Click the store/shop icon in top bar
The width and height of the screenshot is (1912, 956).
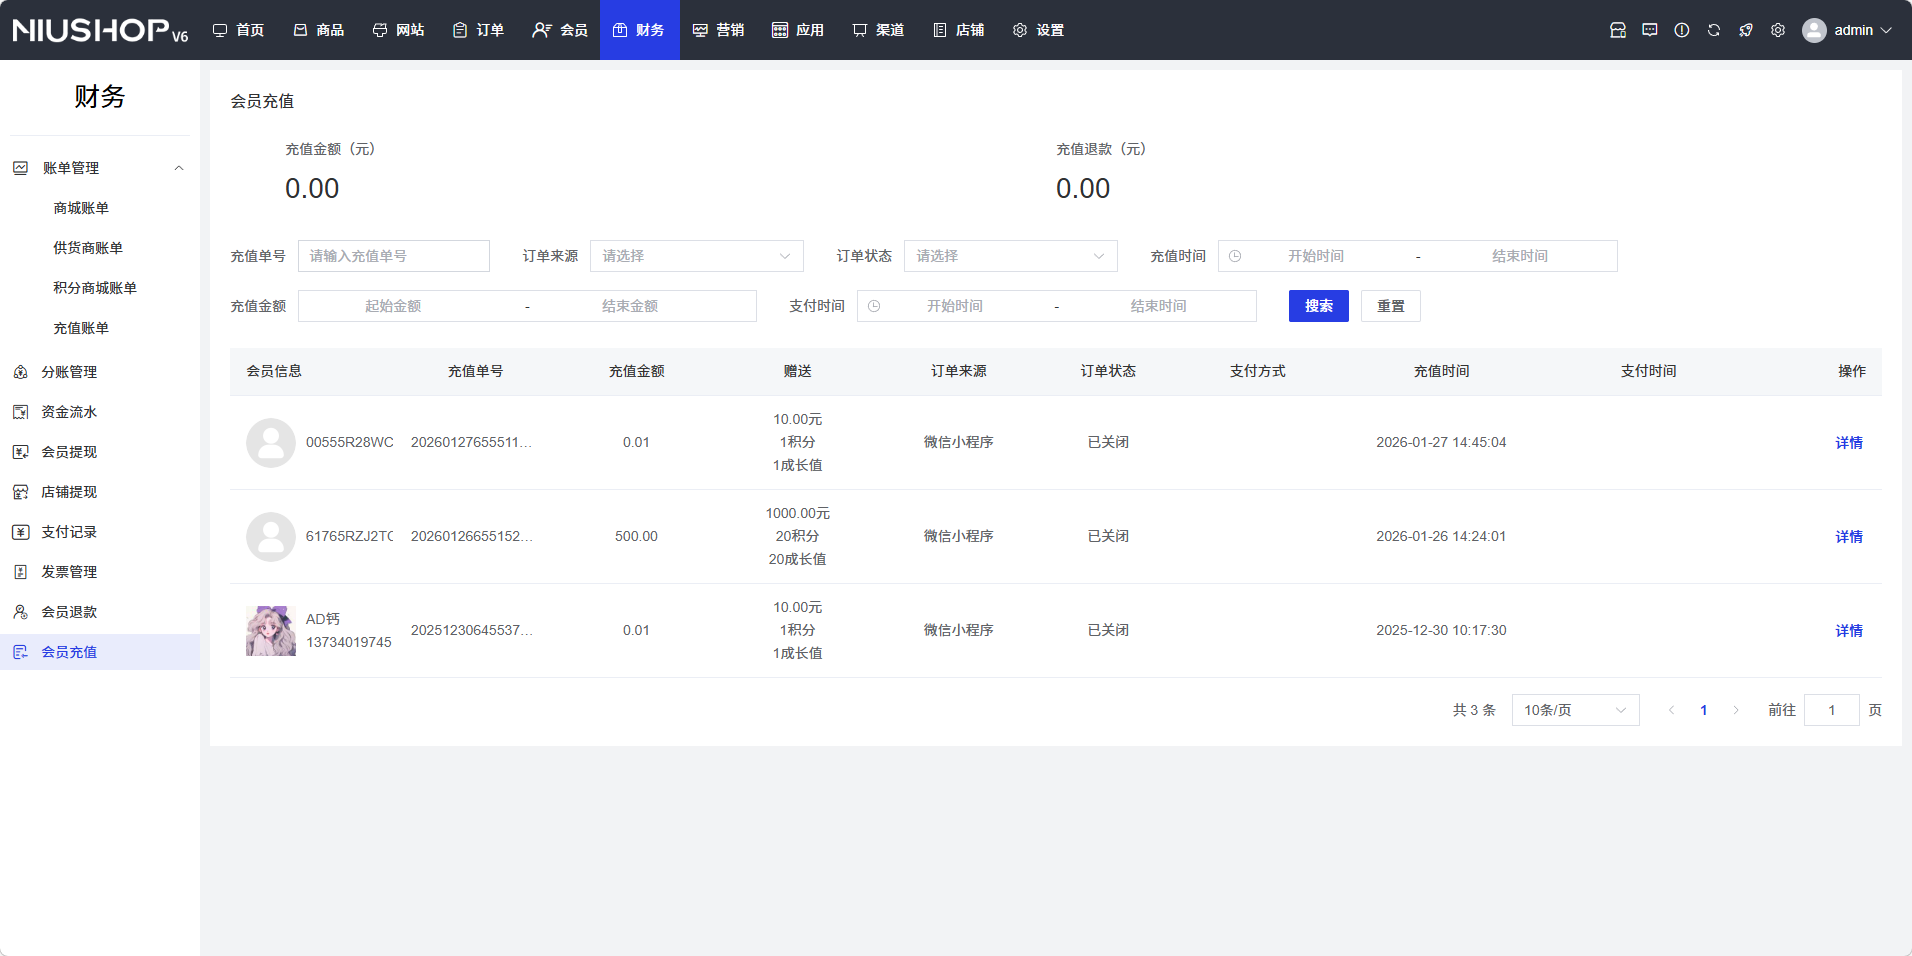point(1617,30)
